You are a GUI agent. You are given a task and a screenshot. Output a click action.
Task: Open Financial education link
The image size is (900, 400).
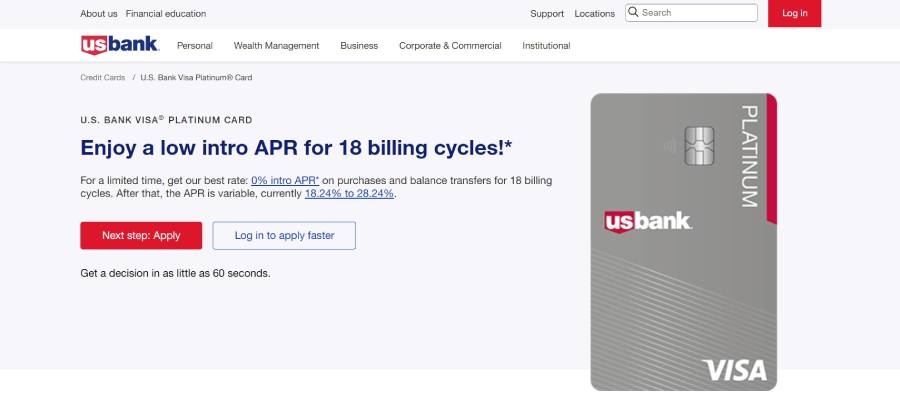click(x=166, y=14)
